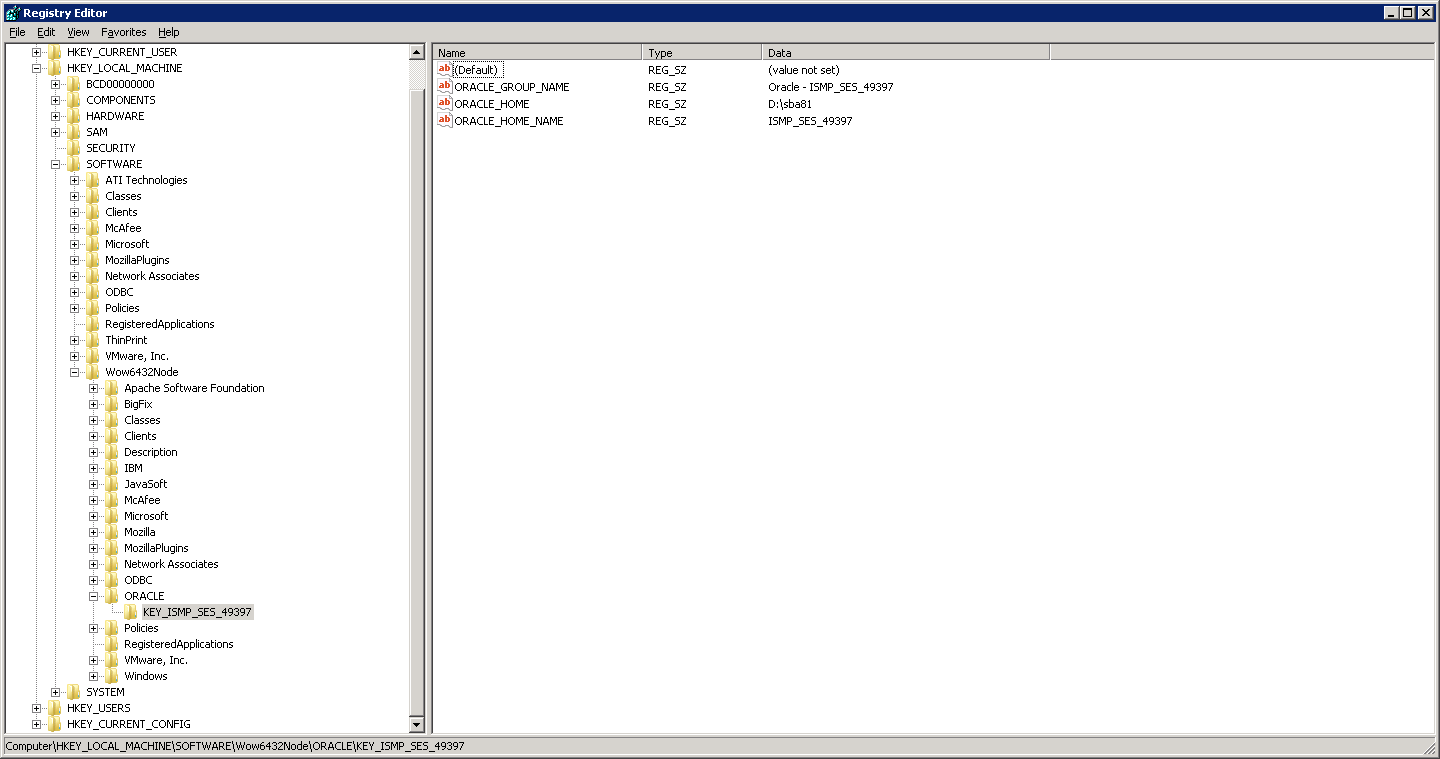Click the D:\sba81 data cell
Screen dimensions: 1440x759
point(789,104)
